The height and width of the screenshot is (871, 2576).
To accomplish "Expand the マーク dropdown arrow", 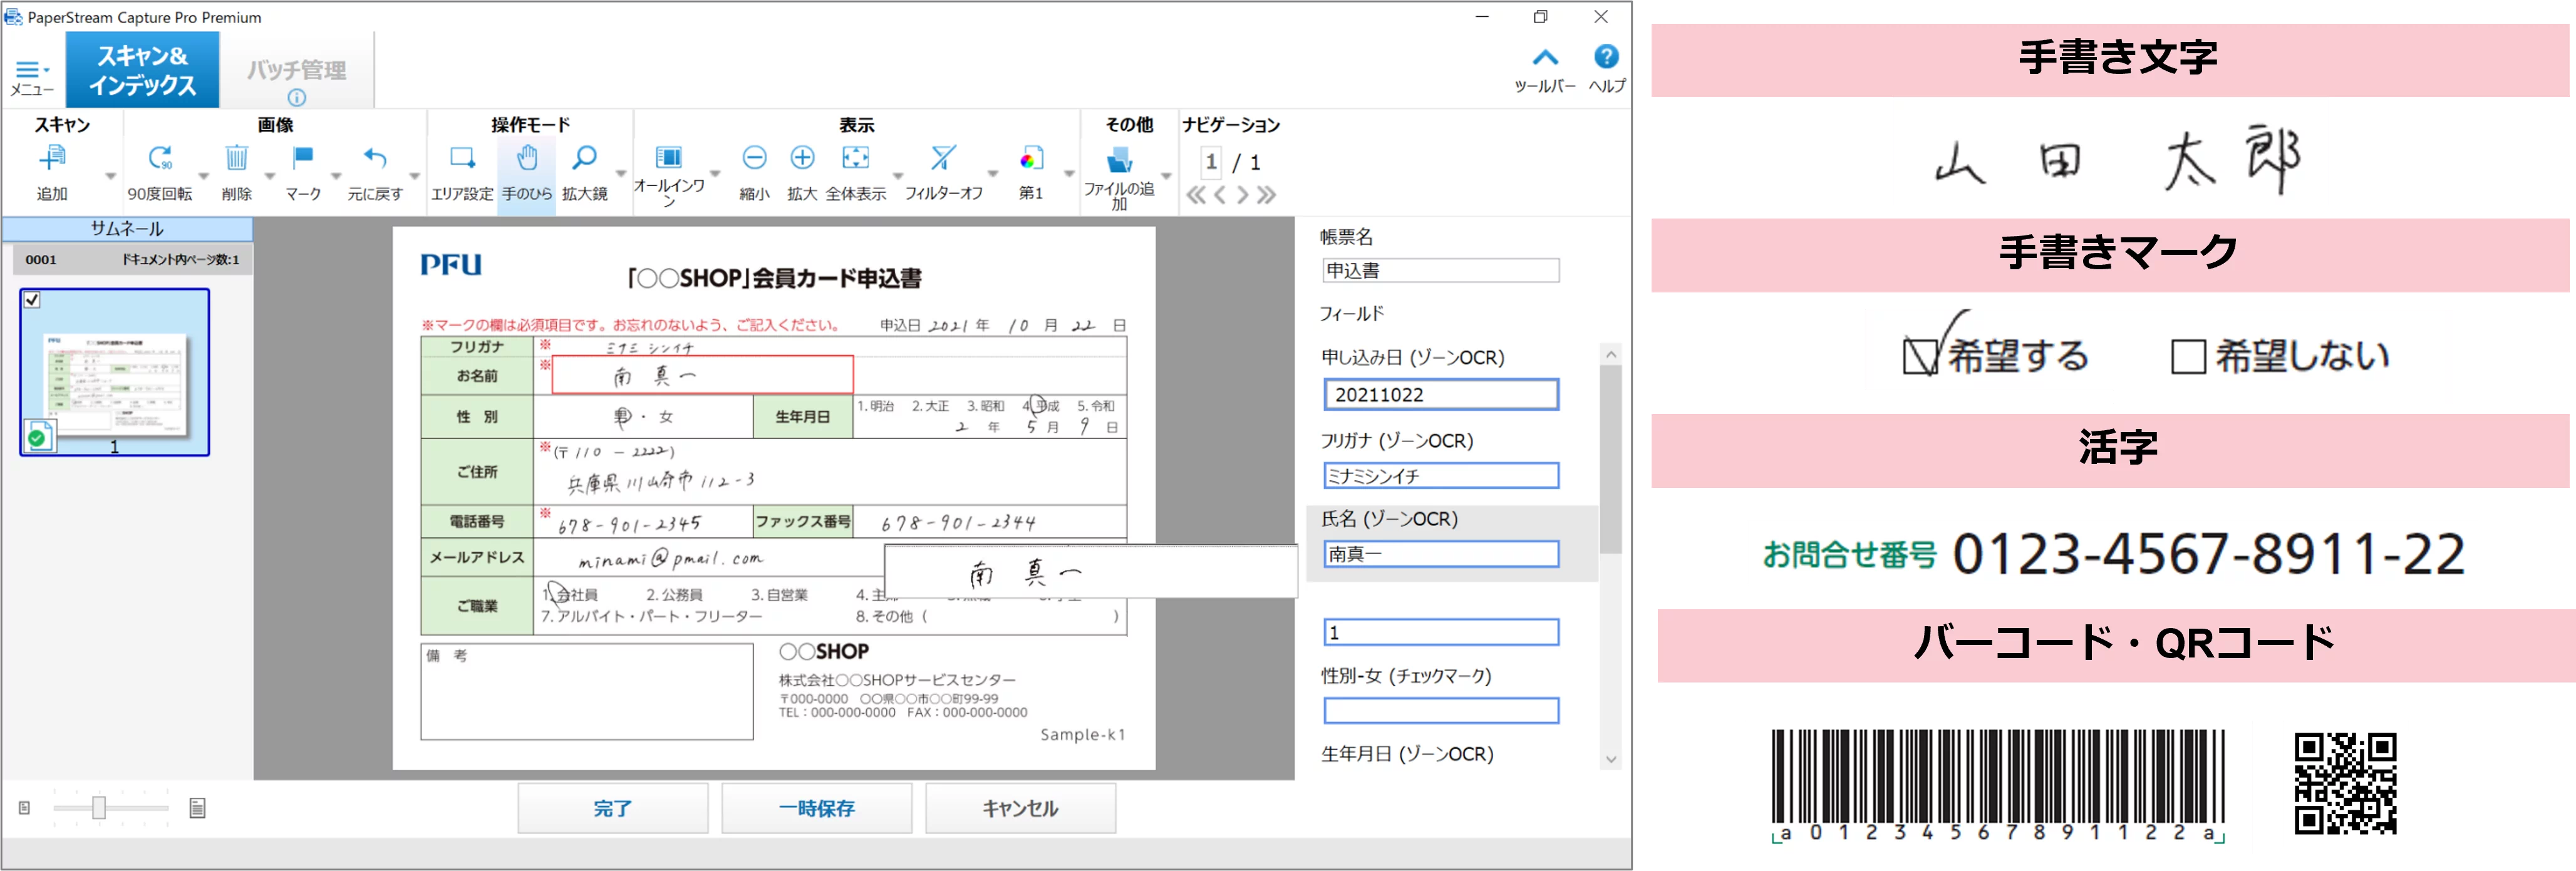I will (336, 176).
